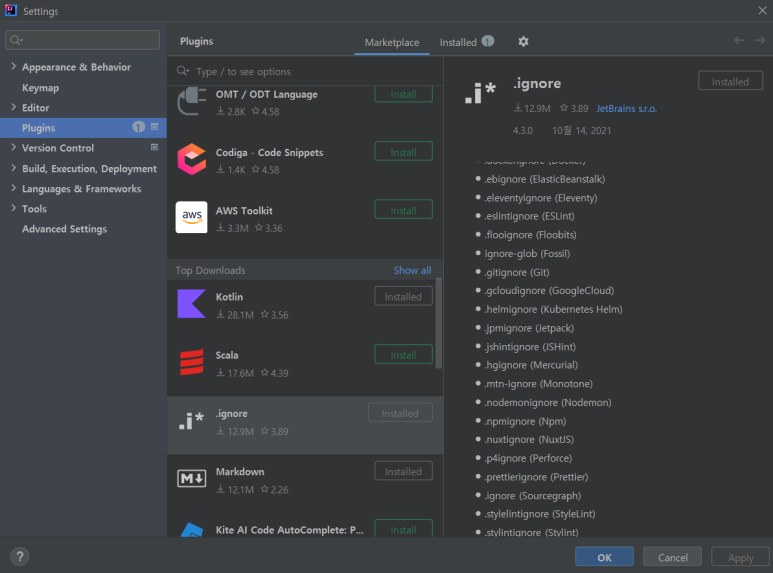Image resolution: width=773 pixels, height=573 pixels.
Task: Expand the Tools settings section
Action: coord(13,208)
